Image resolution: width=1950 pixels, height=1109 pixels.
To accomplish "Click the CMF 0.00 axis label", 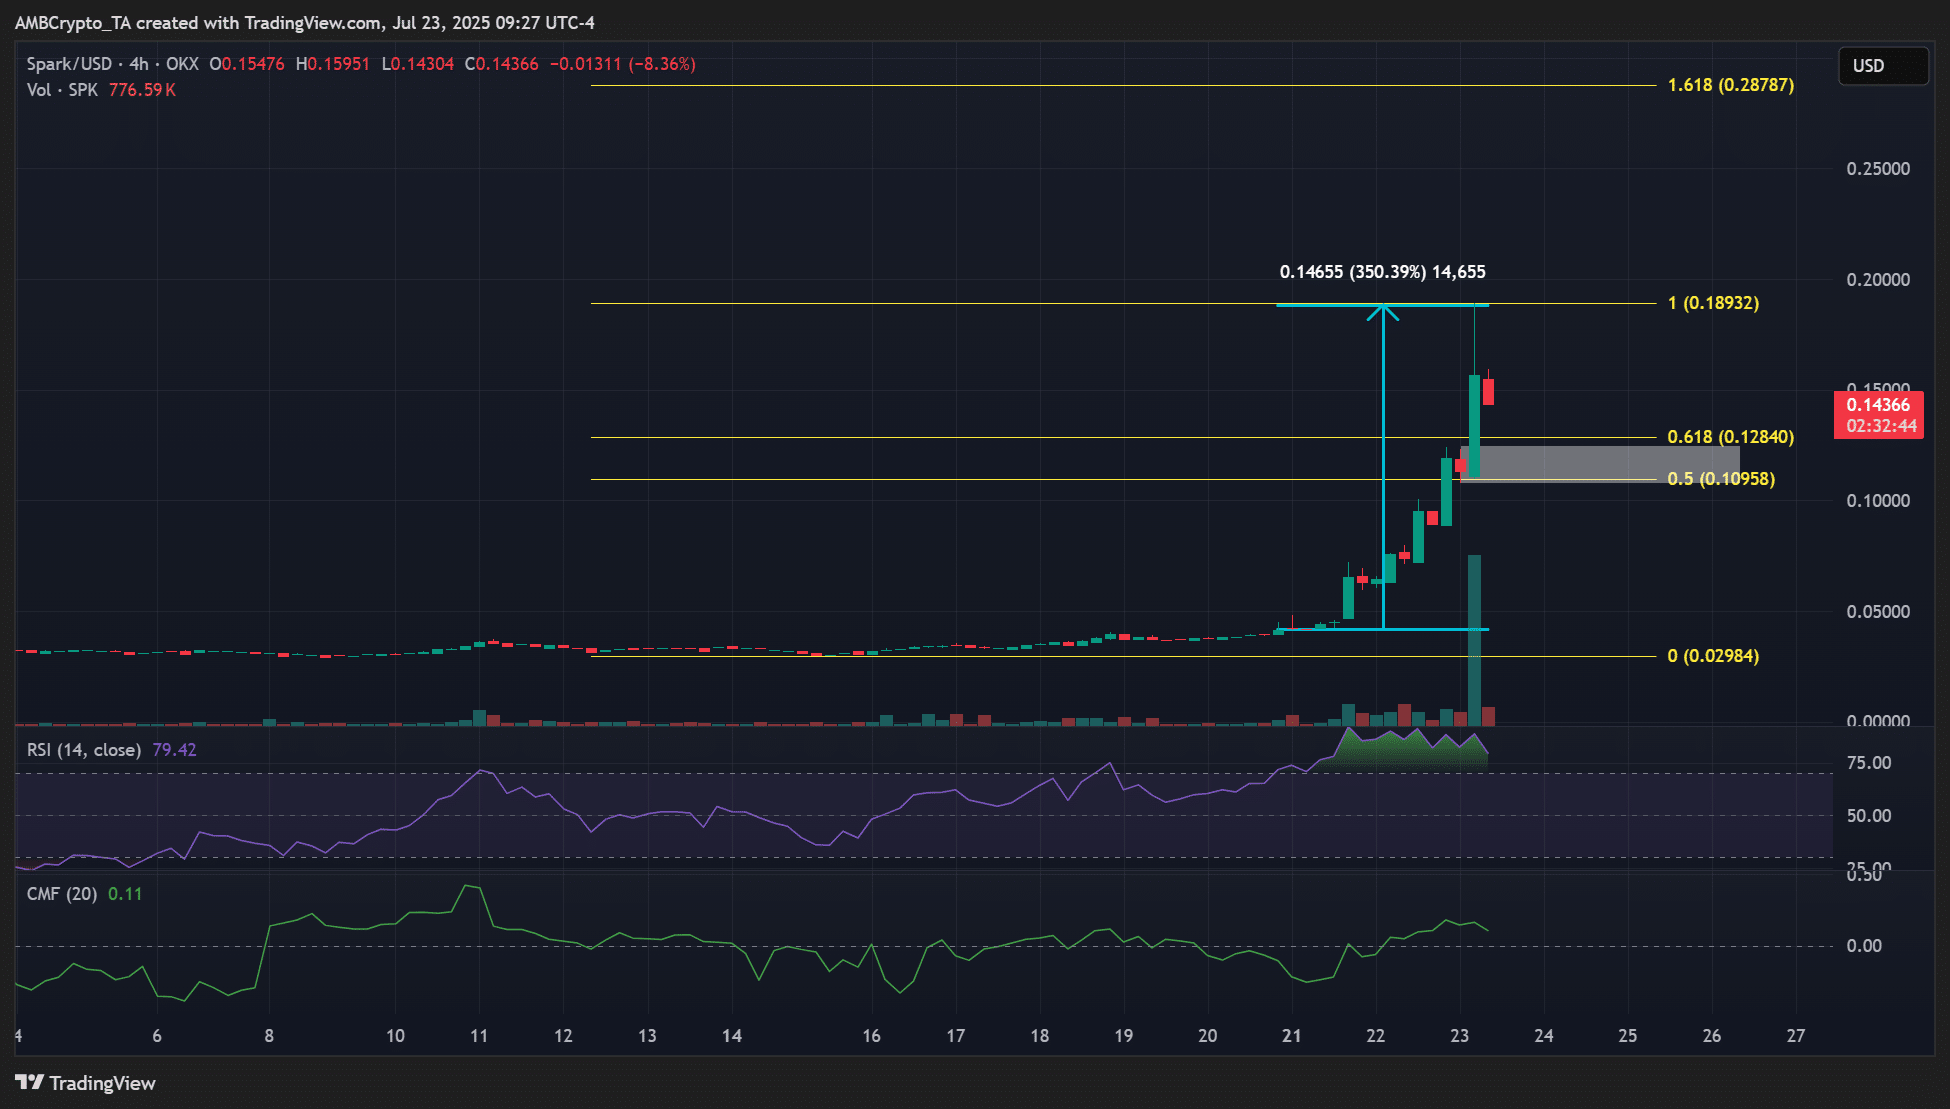I will (1864, 946).
